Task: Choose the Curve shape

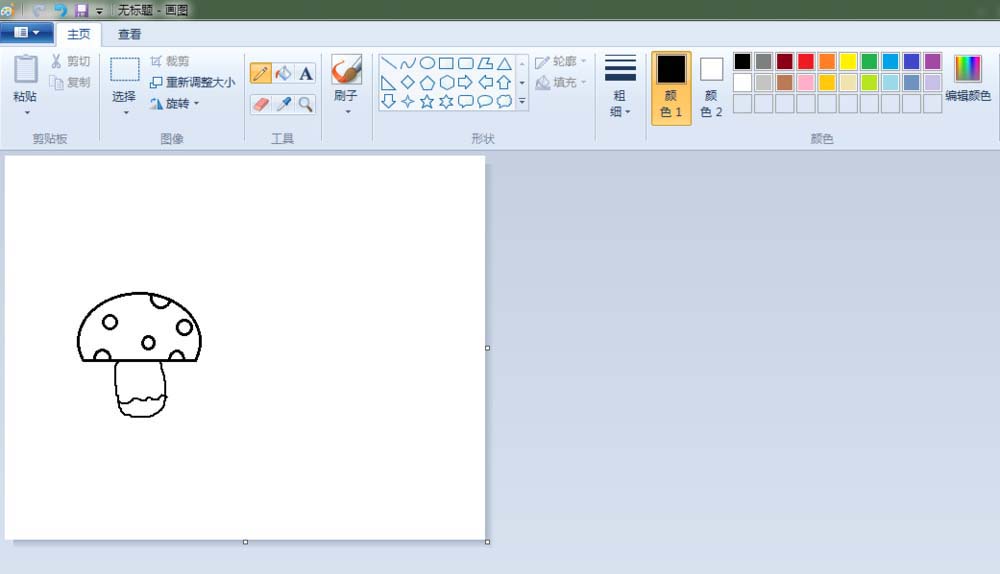Action: pyautogui.click(x=408, y=63)
